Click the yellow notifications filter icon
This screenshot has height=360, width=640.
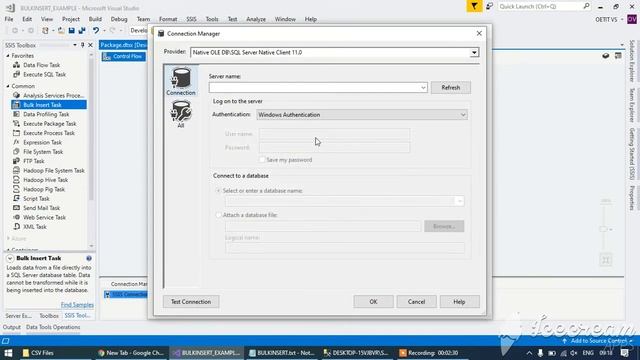[x=474, y=6]
